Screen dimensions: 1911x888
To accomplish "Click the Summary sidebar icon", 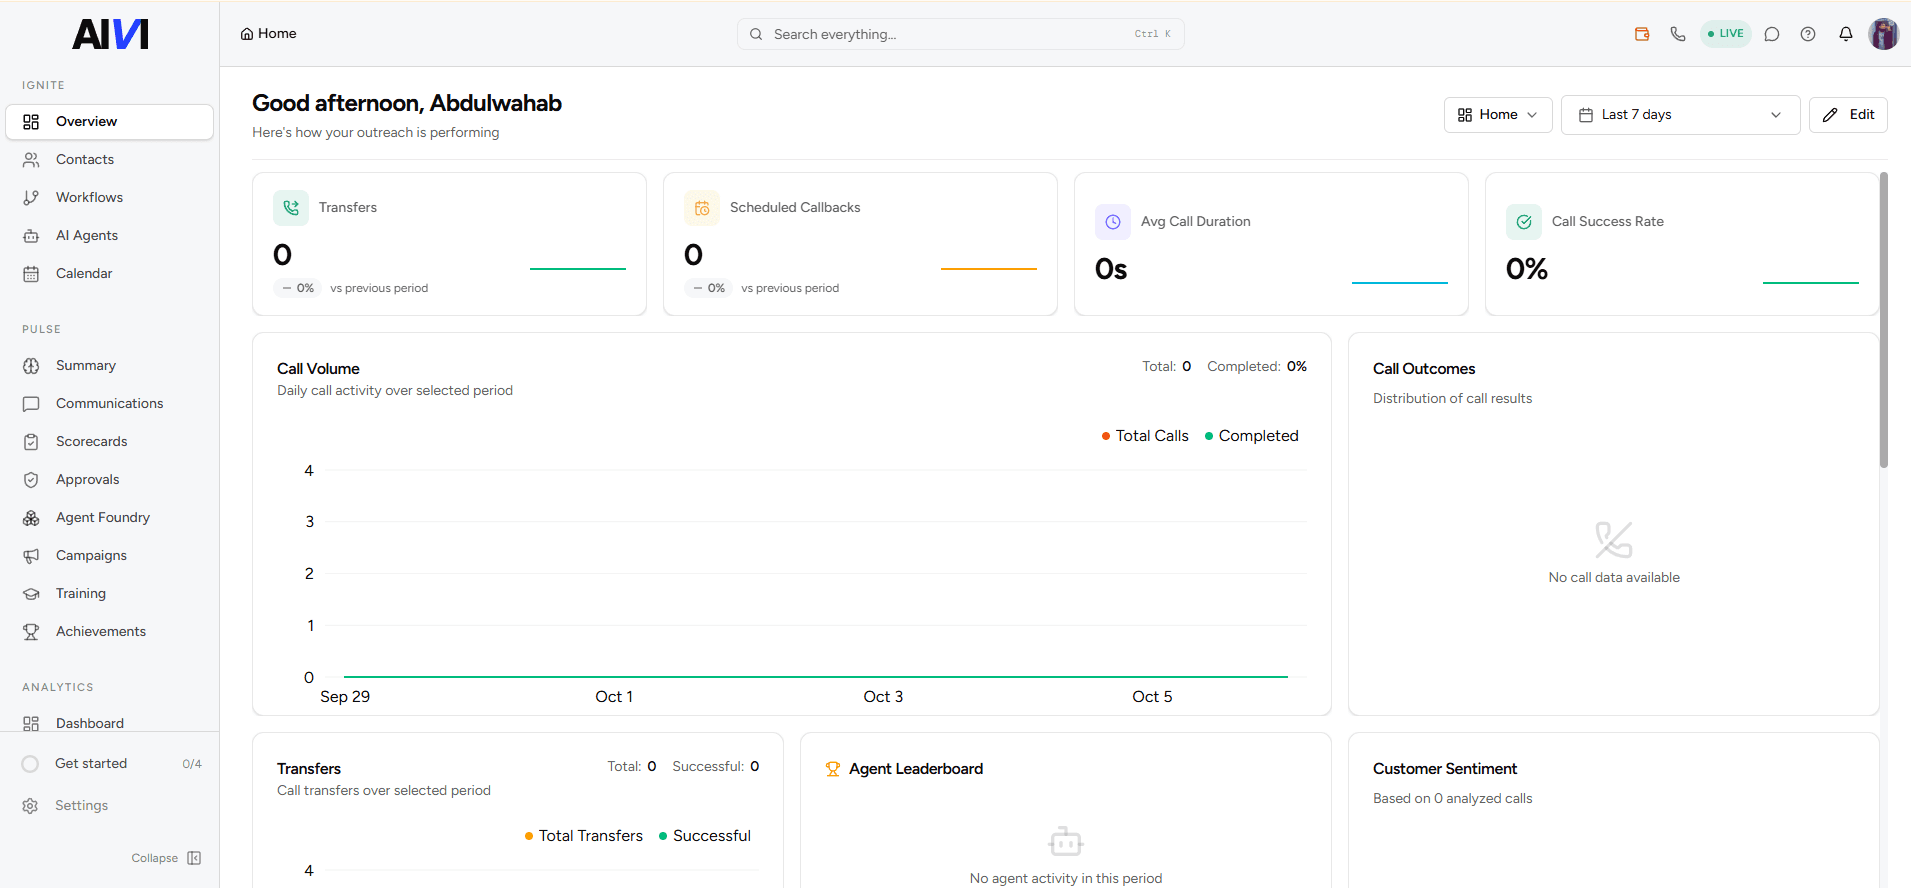I will click(x=31, y=366).
